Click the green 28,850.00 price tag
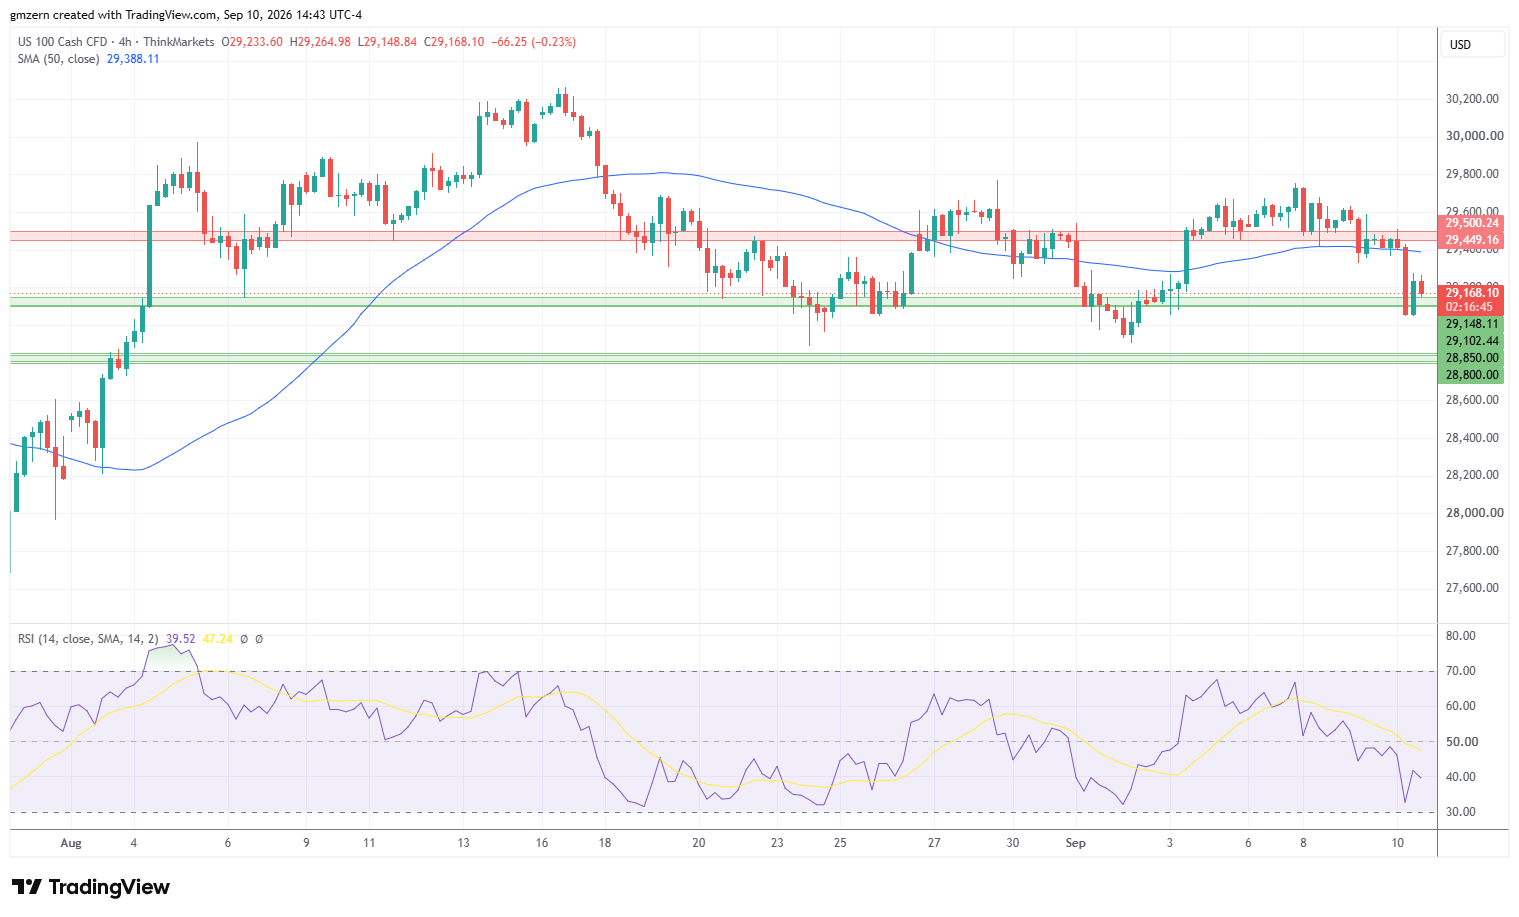Screen dimensions: 1519x917 (1472, 358)
